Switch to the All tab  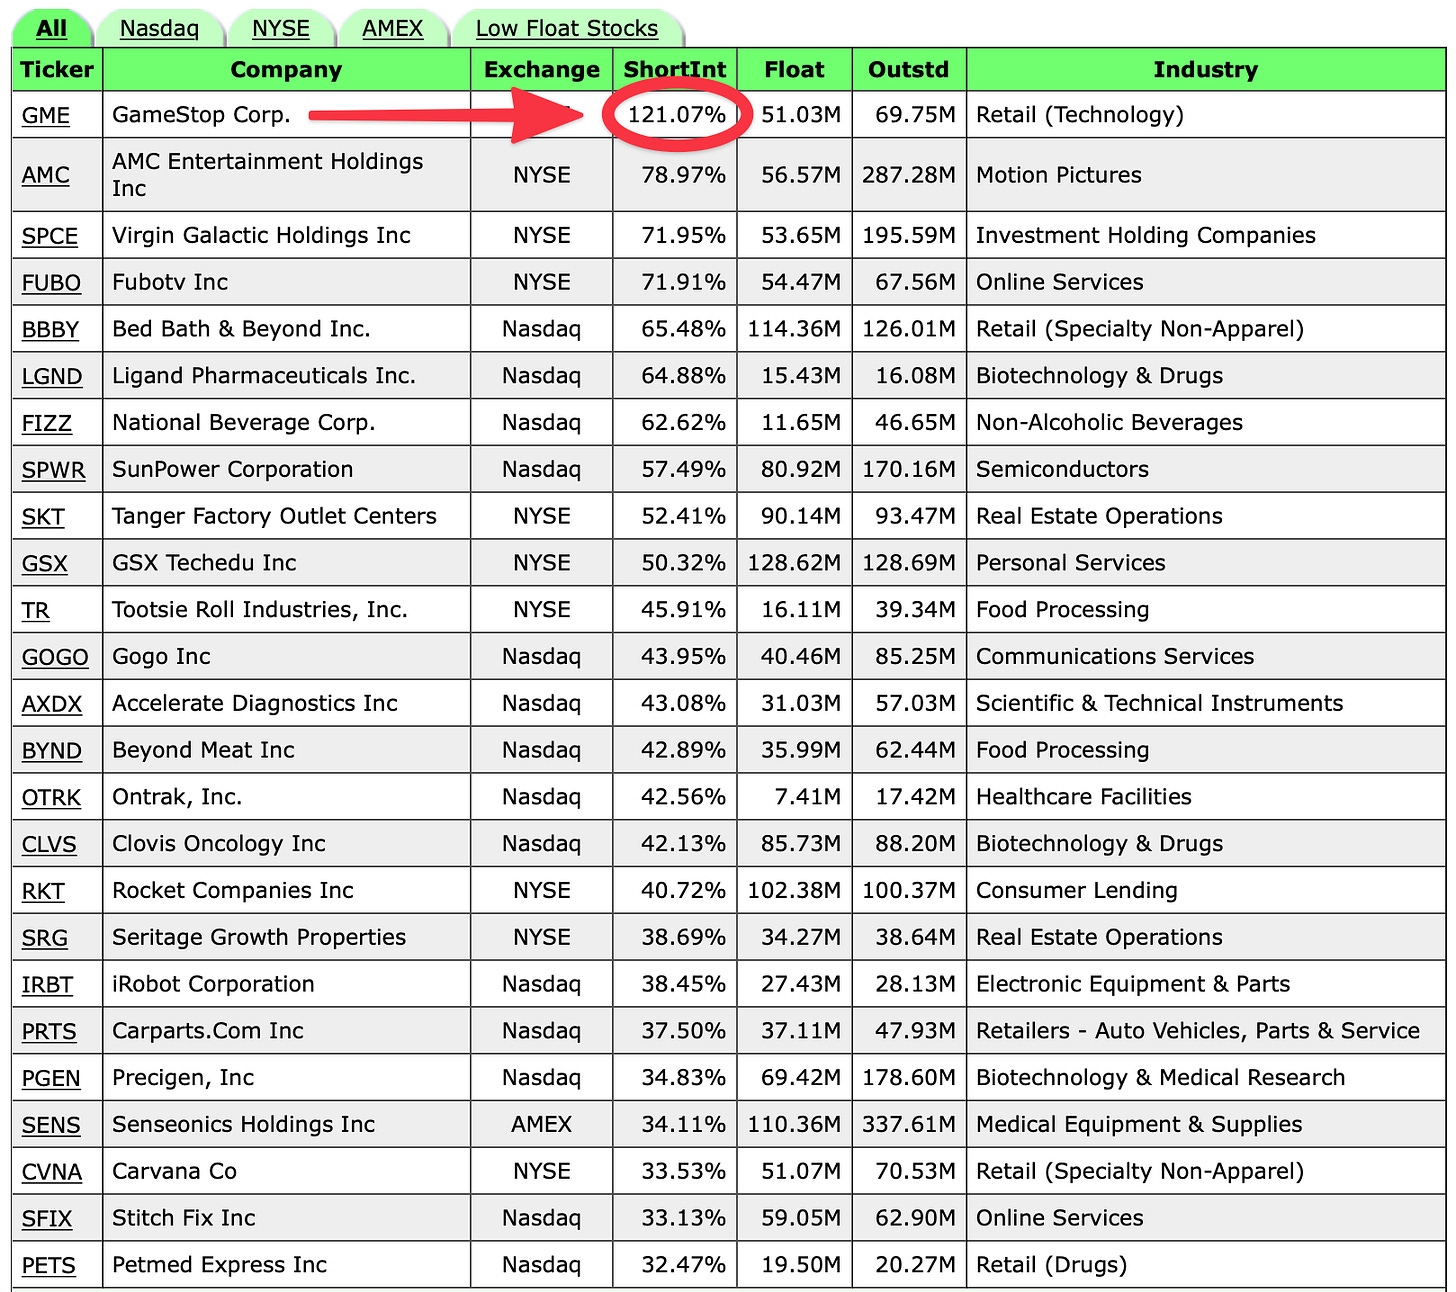tap(51, 28)
